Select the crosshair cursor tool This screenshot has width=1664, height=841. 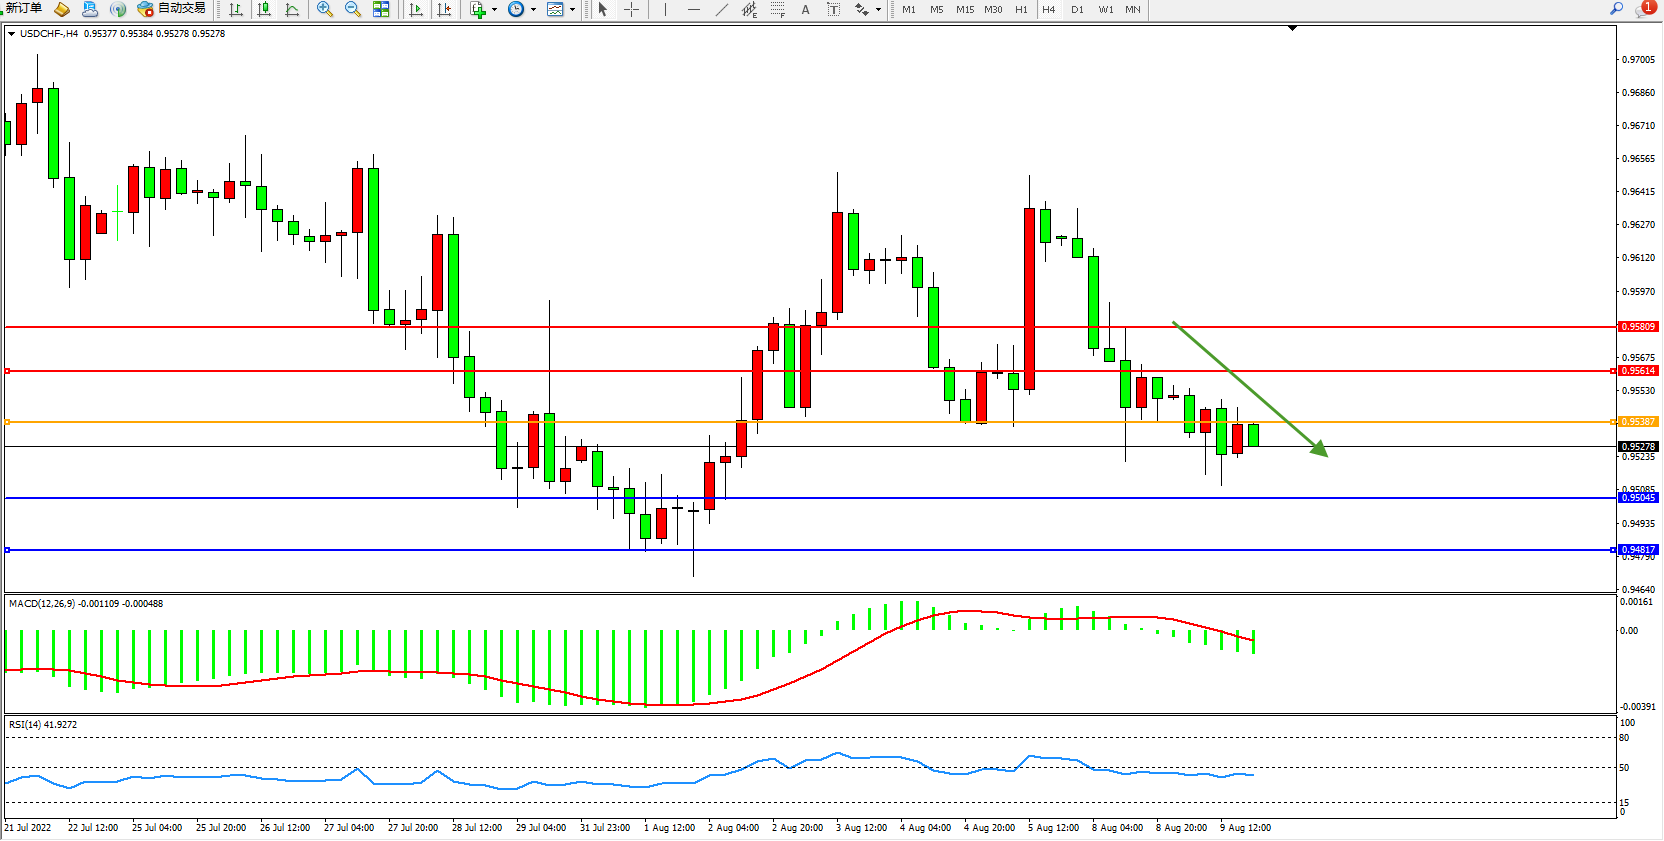pos(632,9)
